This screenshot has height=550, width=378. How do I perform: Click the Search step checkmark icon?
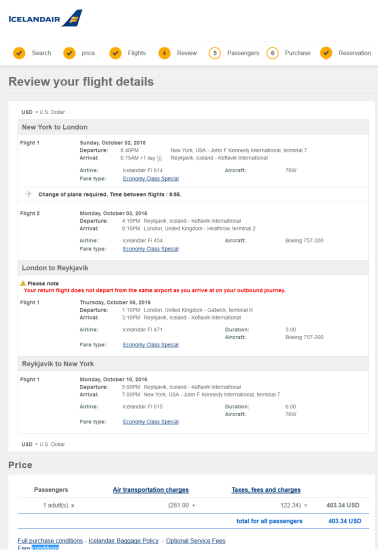[19, 53]
